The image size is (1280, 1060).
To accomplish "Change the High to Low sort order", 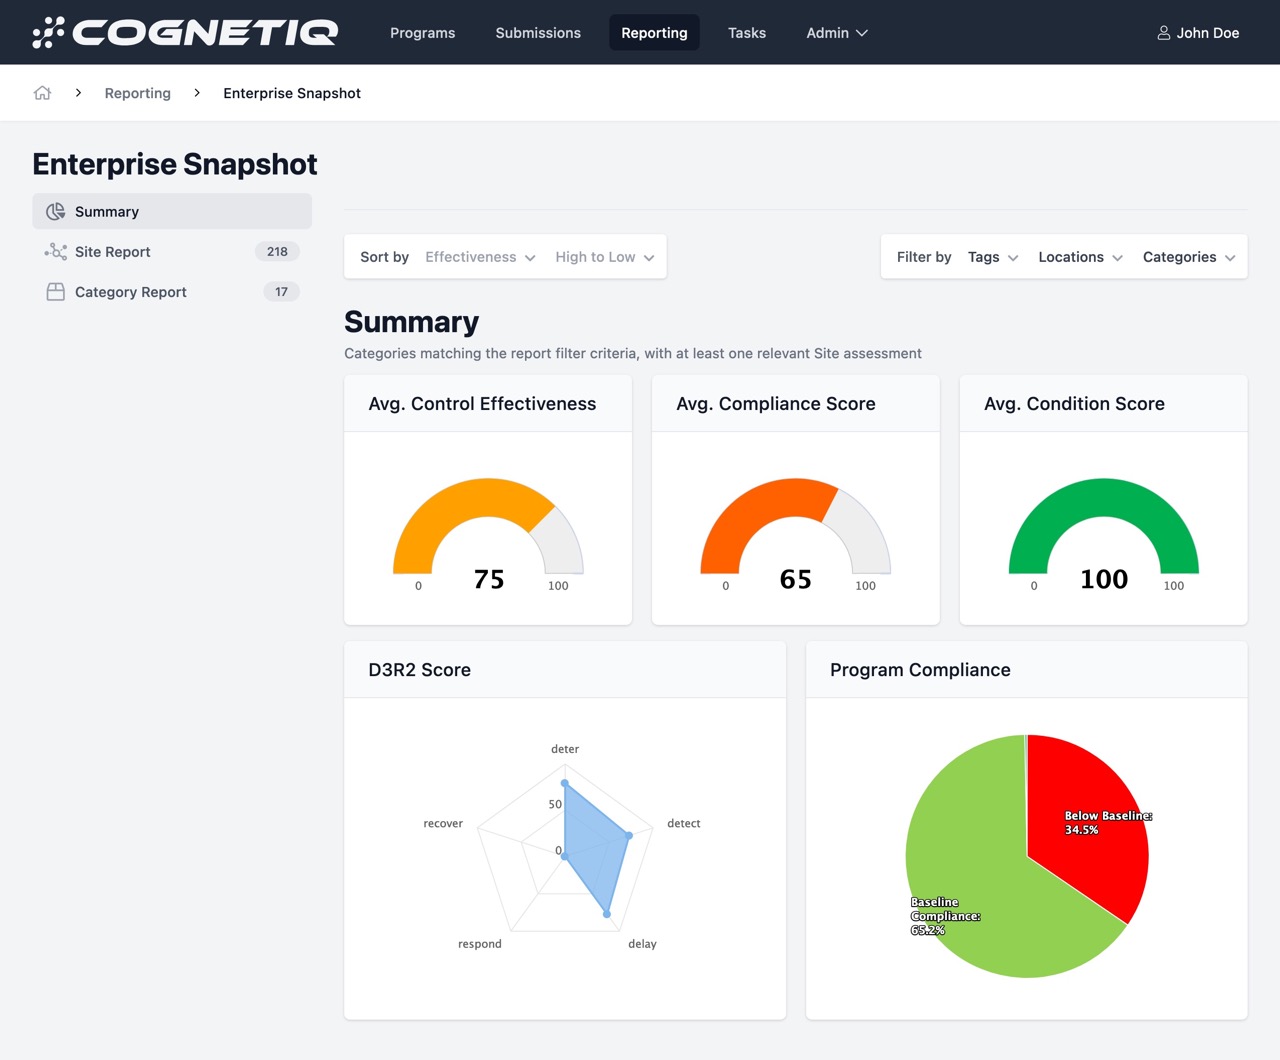I will (604, 257).
